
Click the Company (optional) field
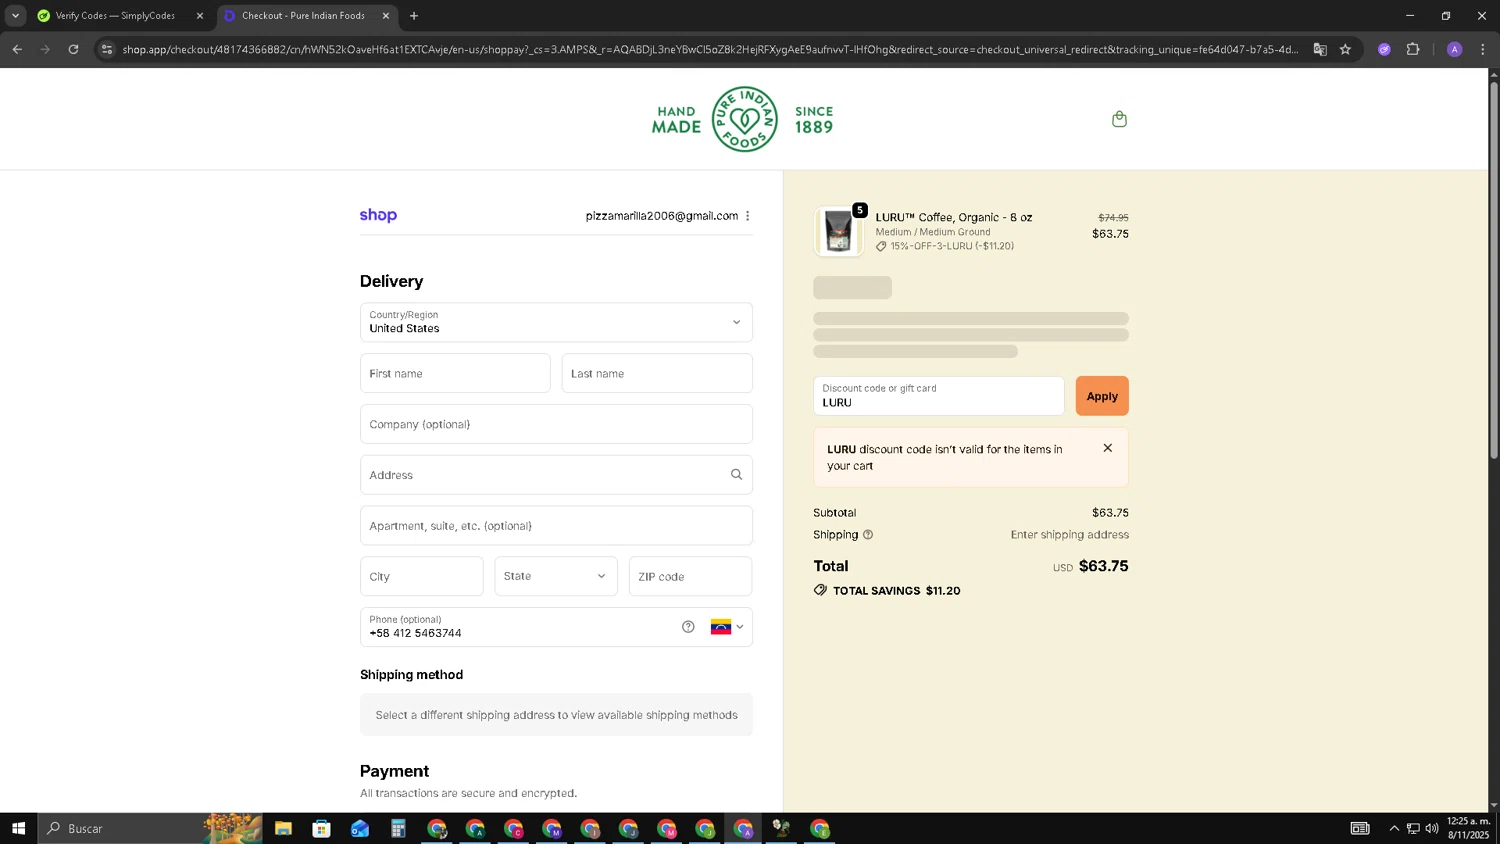[x=556, y=424]
